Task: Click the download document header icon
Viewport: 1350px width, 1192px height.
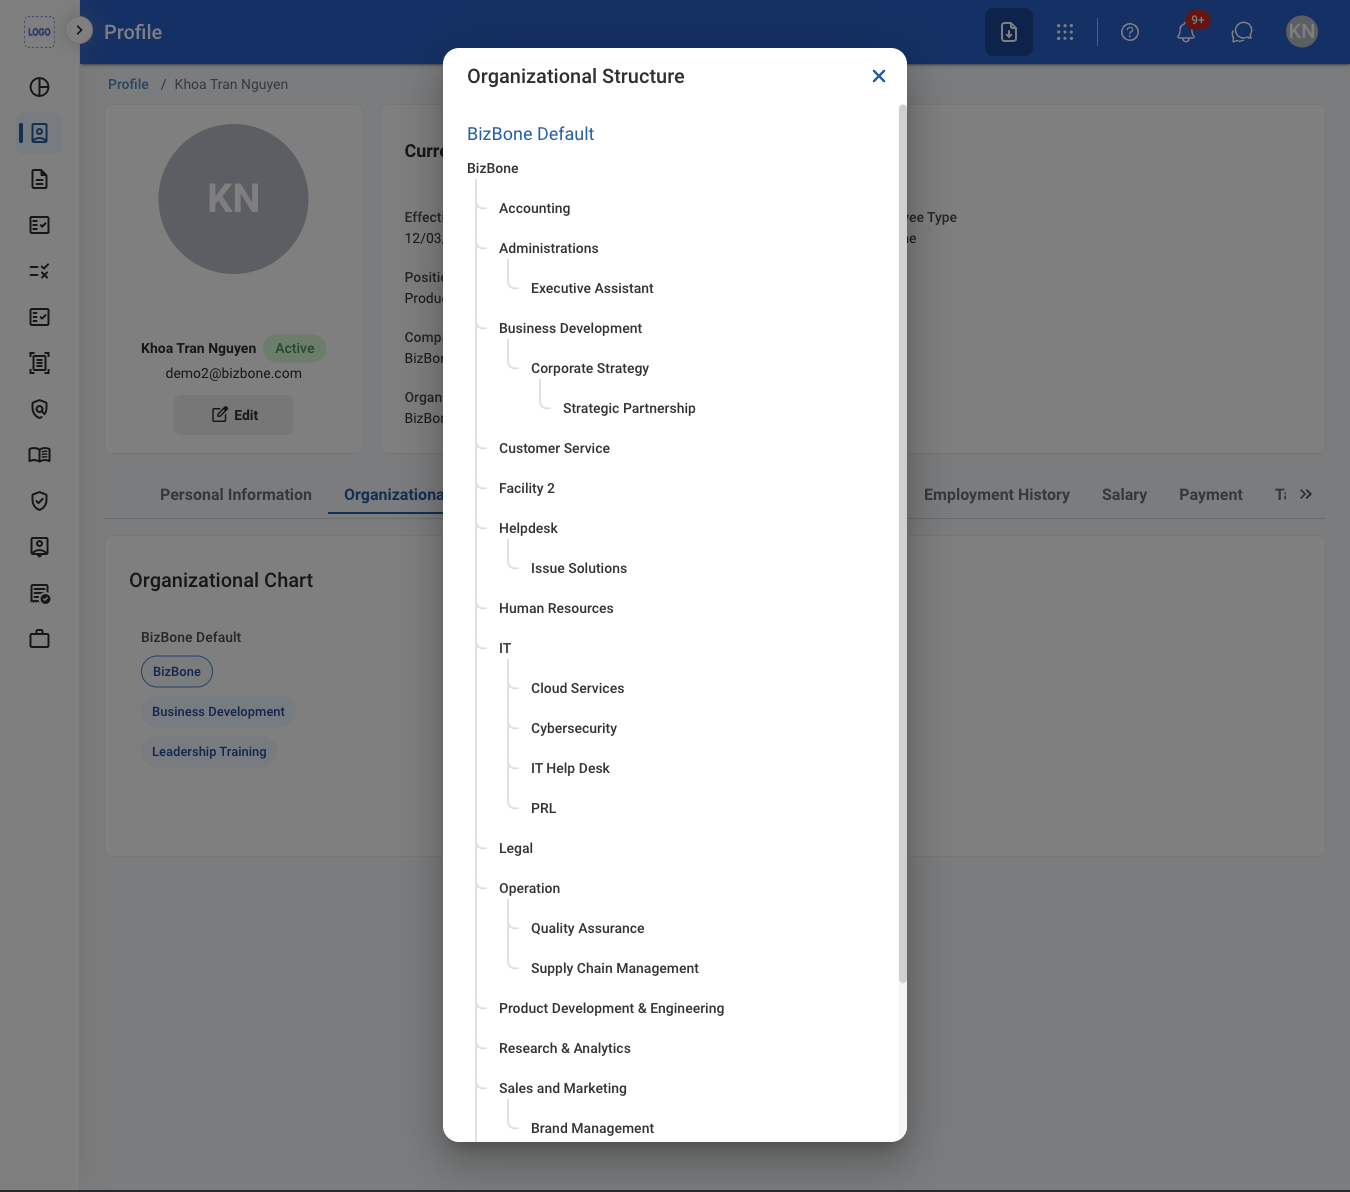Action: (x=1009, y=32)
